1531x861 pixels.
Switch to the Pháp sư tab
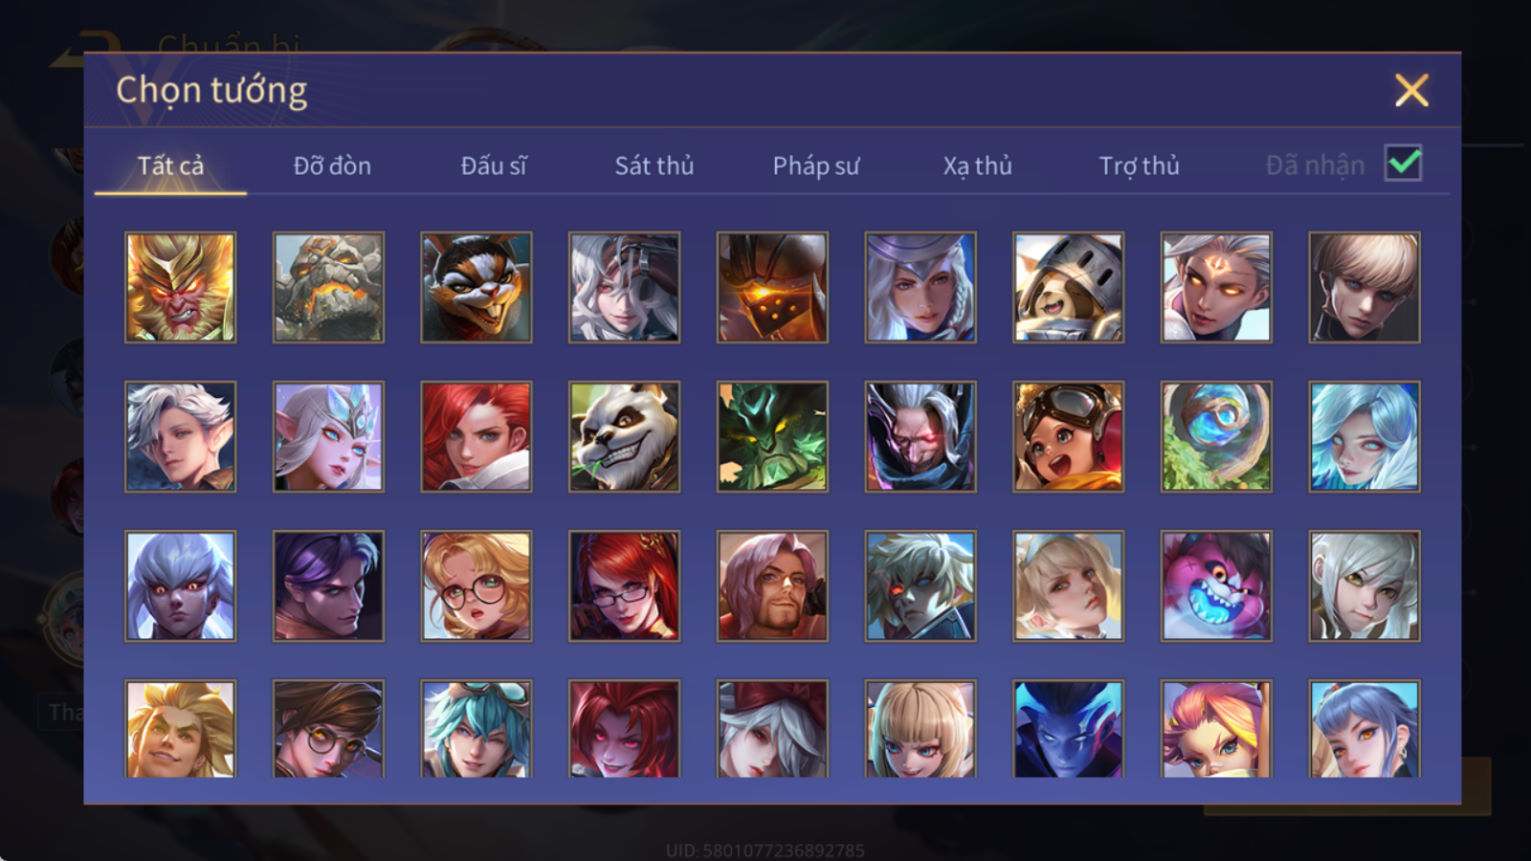(x=815, y=166)
